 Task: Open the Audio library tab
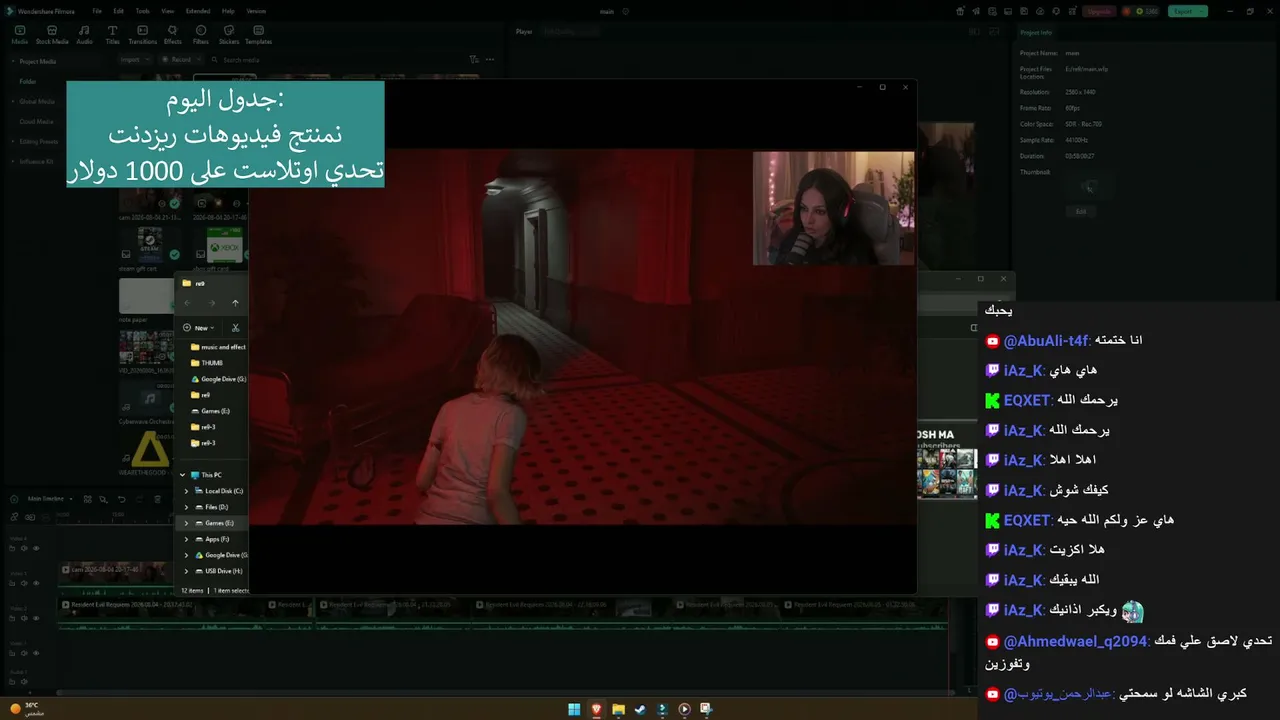84,35
